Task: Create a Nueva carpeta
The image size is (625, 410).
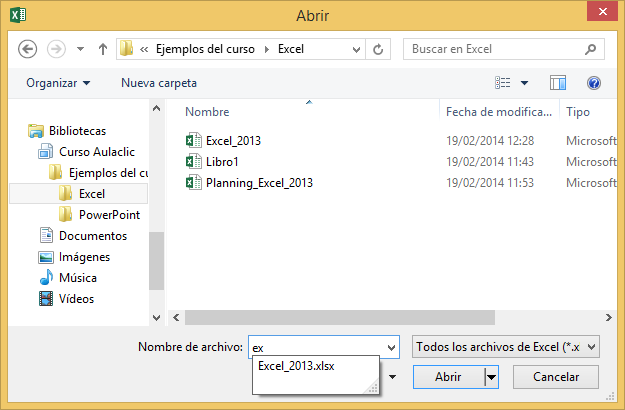Action: click(x=159, y=83)
